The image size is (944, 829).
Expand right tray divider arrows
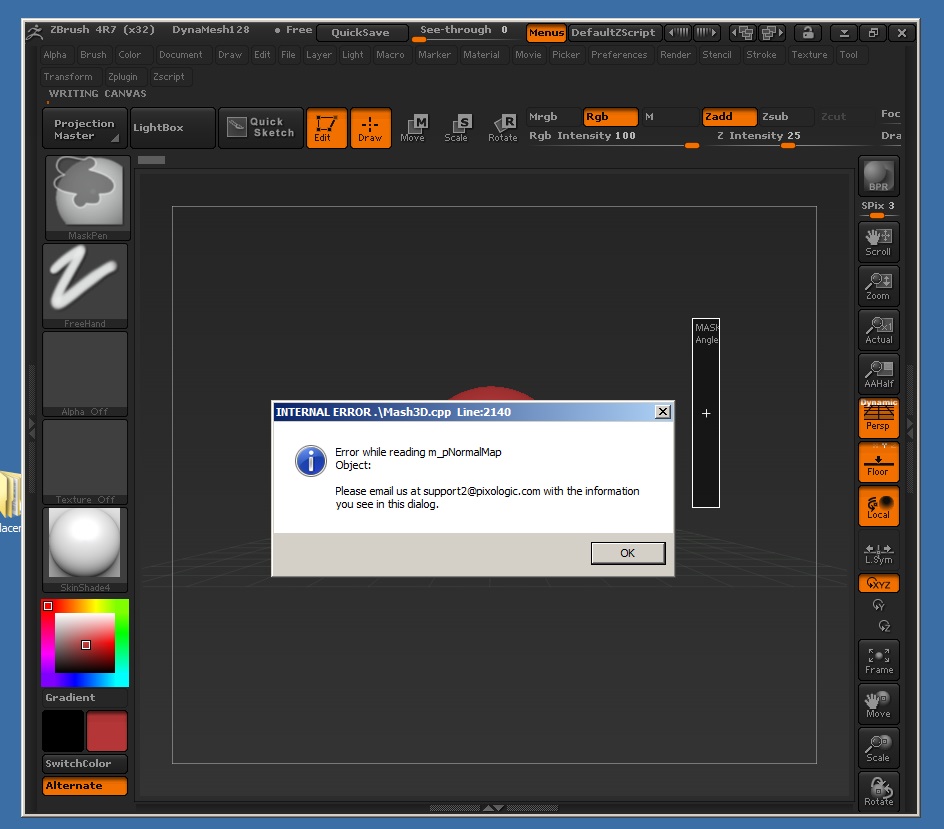click(910, 428)
